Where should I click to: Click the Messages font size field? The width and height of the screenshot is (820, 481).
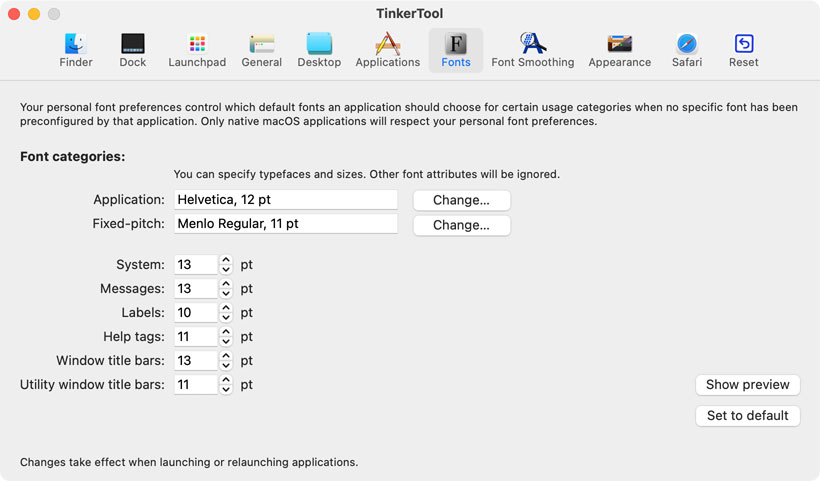coord(196,289)
